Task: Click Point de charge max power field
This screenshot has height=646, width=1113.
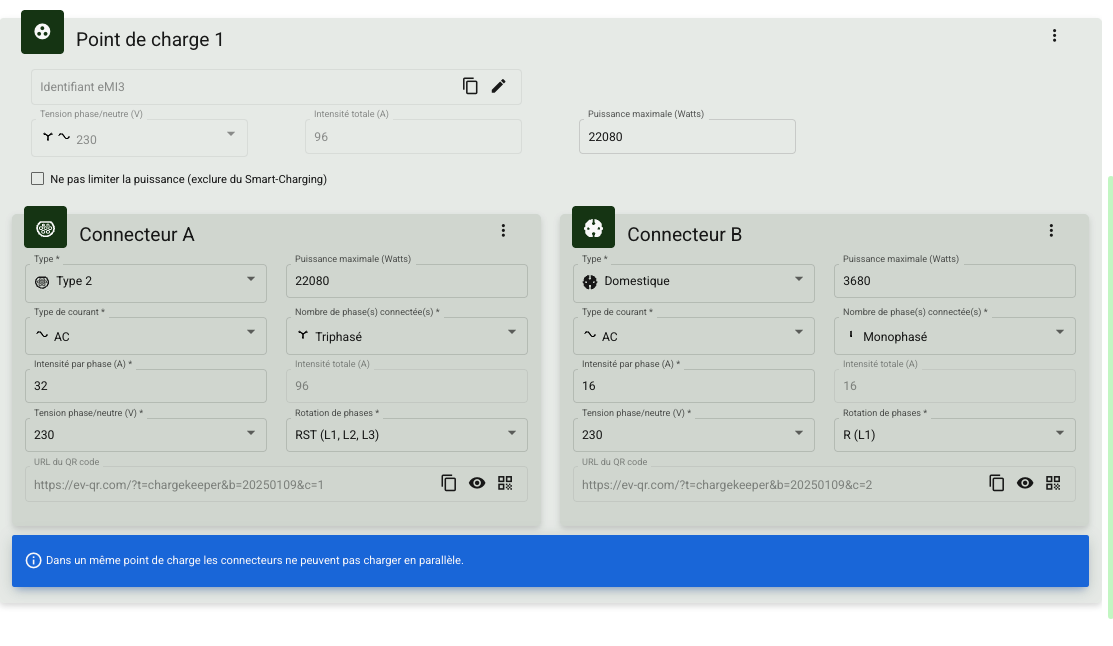Action: pyautogui.click(x=687, y=137)
